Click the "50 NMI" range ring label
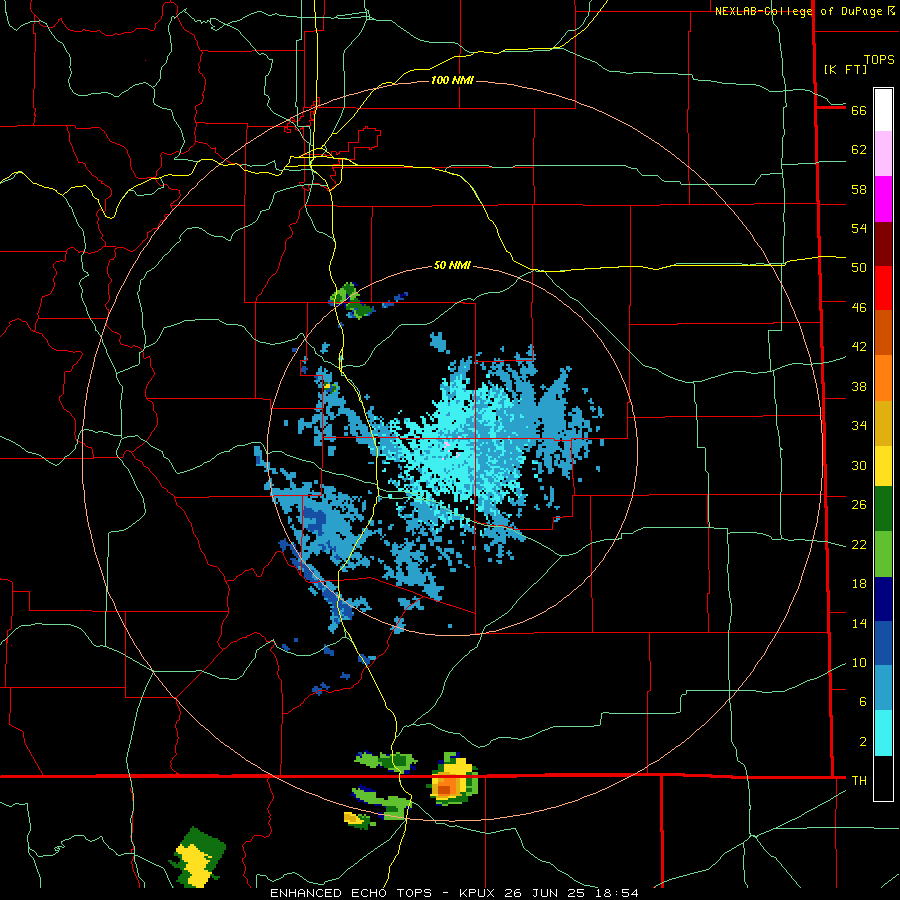 point(452,265)
